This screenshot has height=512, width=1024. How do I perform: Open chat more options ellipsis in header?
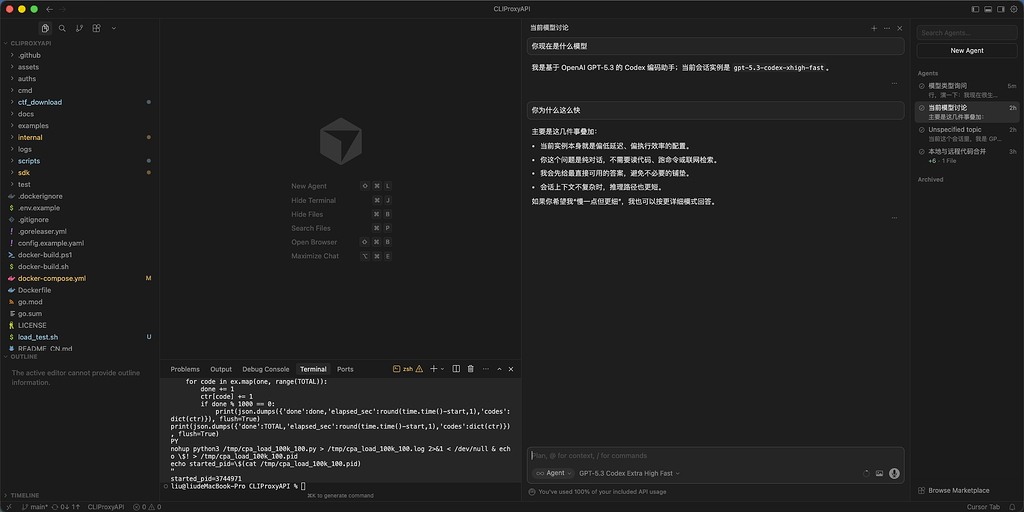point(887,28)
